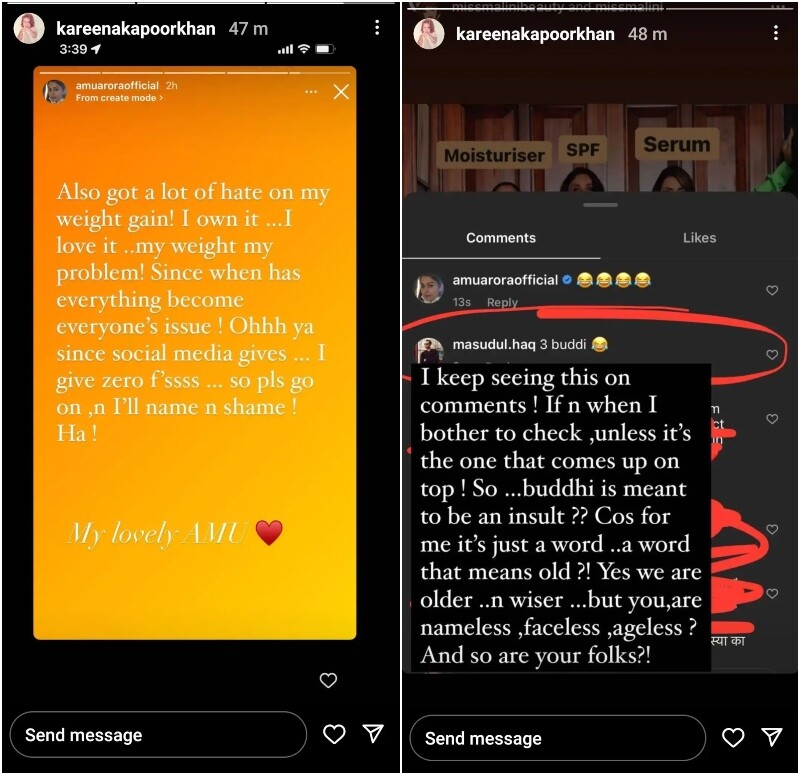800x775 pixels.
Task: Like the right story with bottom heart
Action: point(733,737)
